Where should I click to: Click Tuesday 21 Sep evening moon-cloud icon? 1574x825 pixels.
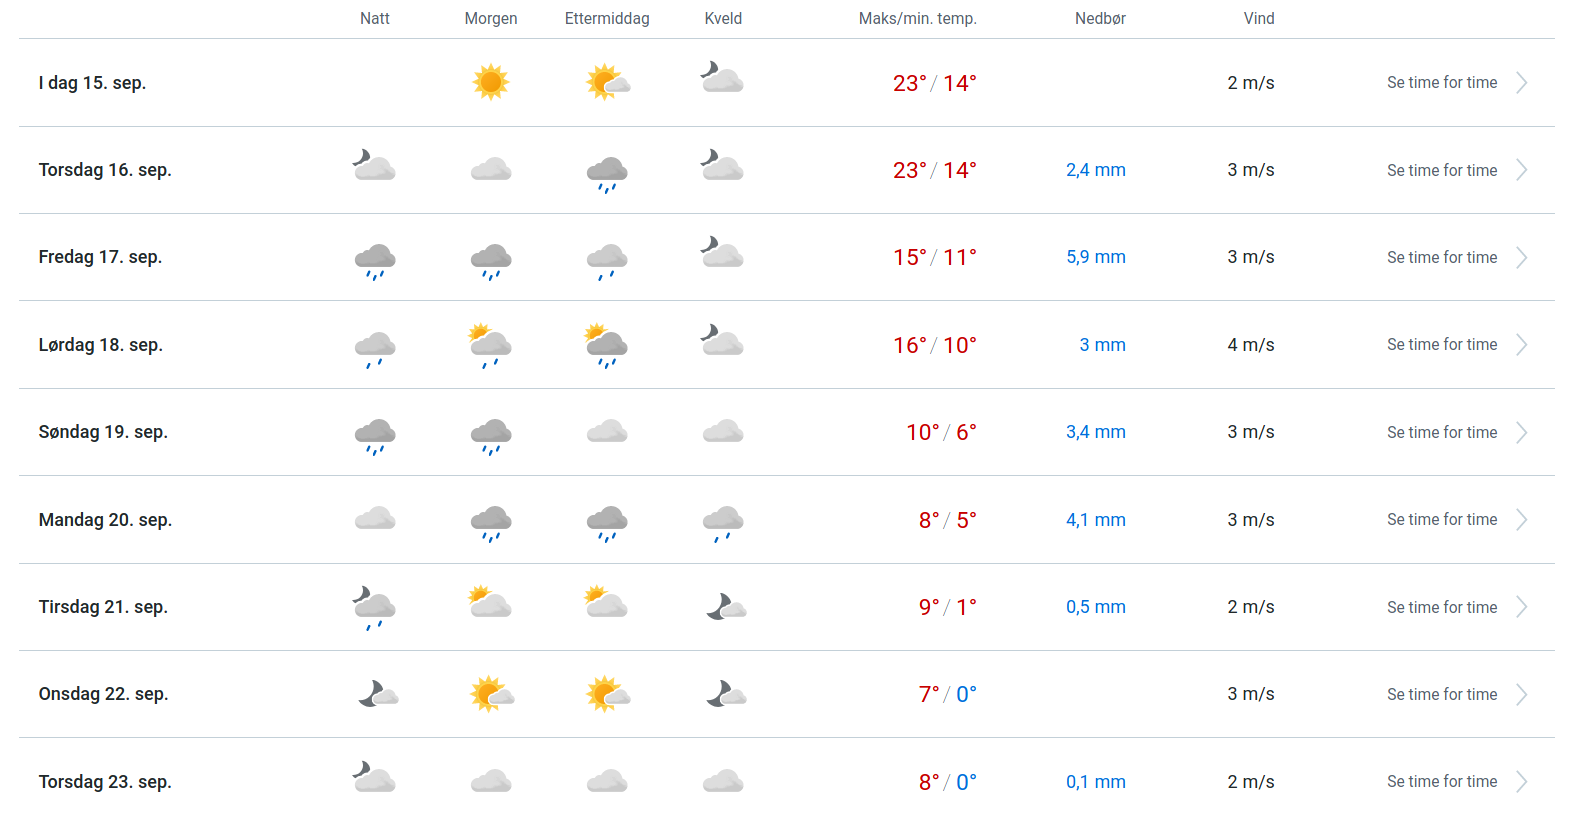click(726, 607)
